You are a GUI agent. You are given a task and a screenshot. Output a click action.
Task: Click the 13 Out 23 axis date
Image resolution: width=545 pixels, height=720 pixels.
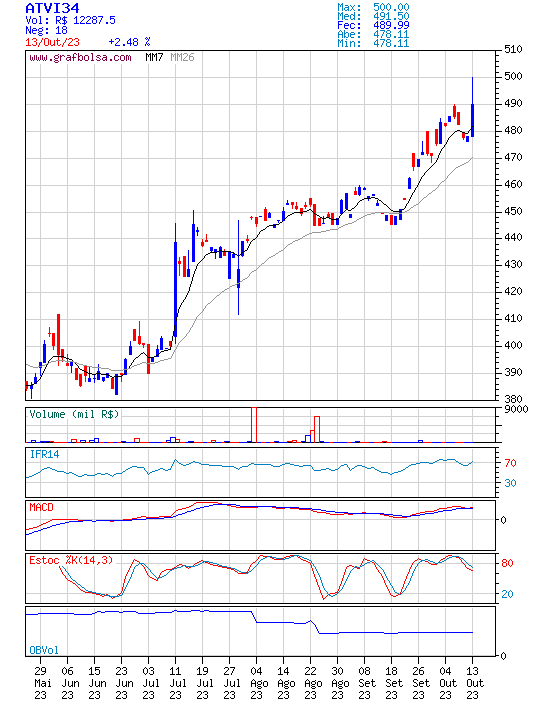tap(475, 683)
